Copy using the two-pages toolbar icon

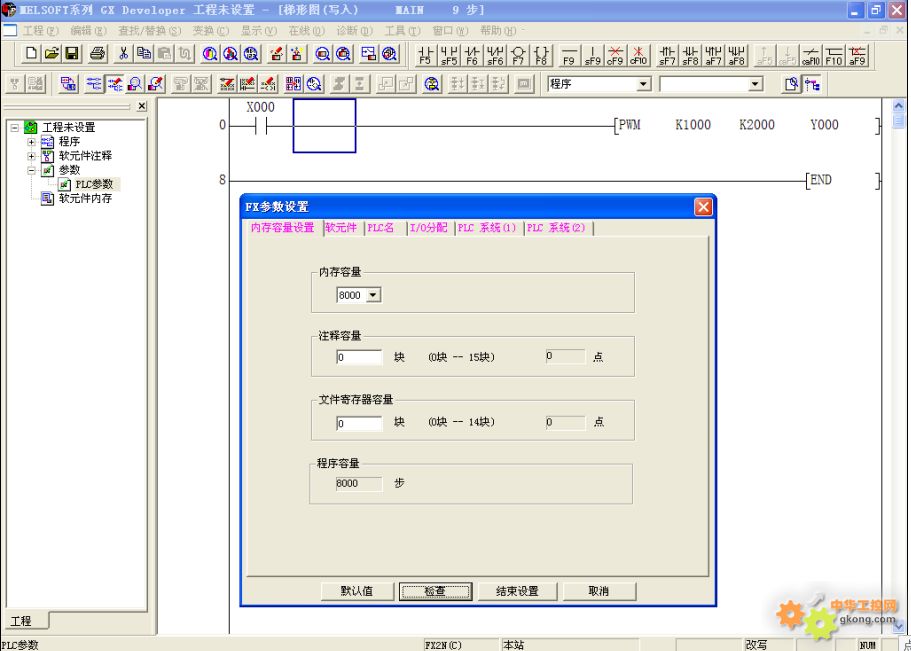coord(144,55)
